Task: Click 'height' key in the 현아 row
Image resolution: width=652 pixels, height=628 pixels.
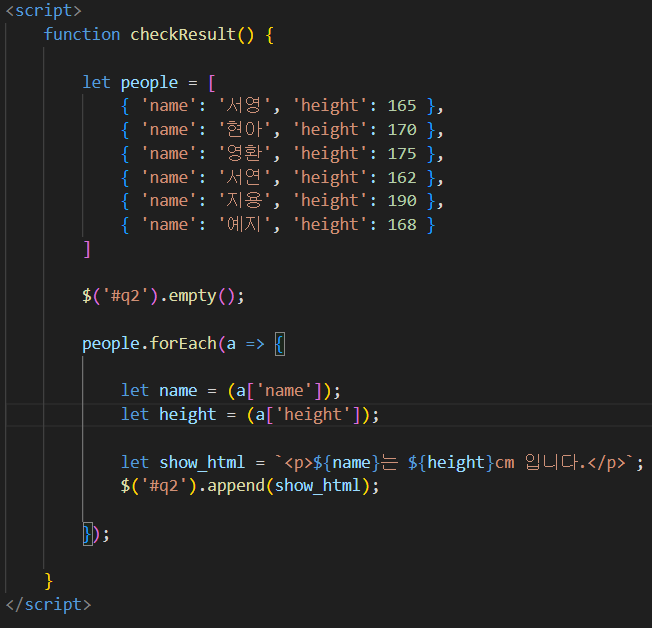Action: pyautogui.click(x=330, y=130)
